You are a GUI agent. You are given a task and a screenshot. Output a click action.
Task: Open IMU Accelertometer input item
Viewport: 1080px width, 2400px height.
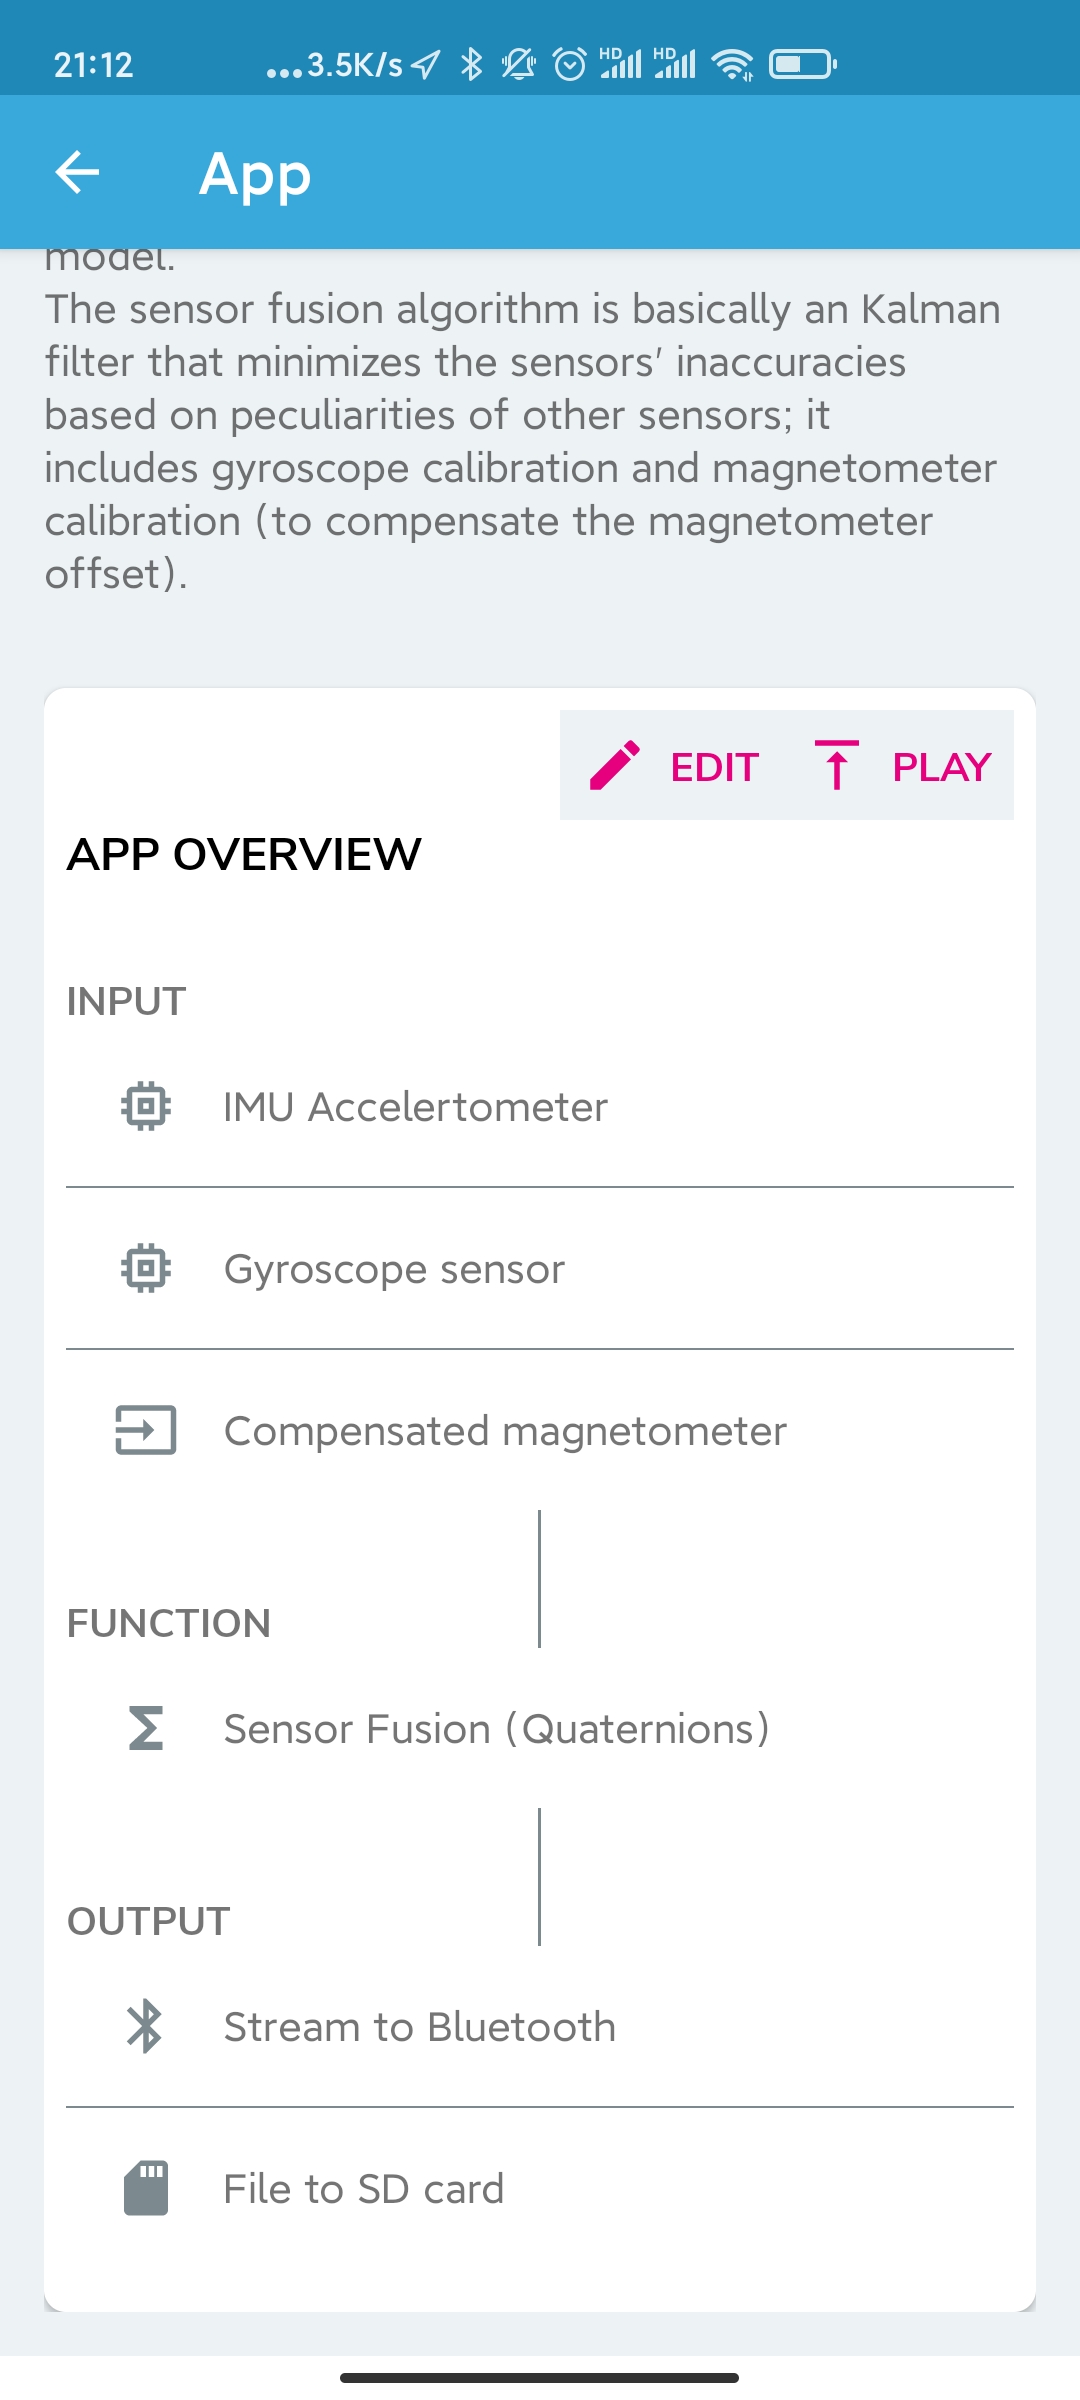coord(540,1107)
